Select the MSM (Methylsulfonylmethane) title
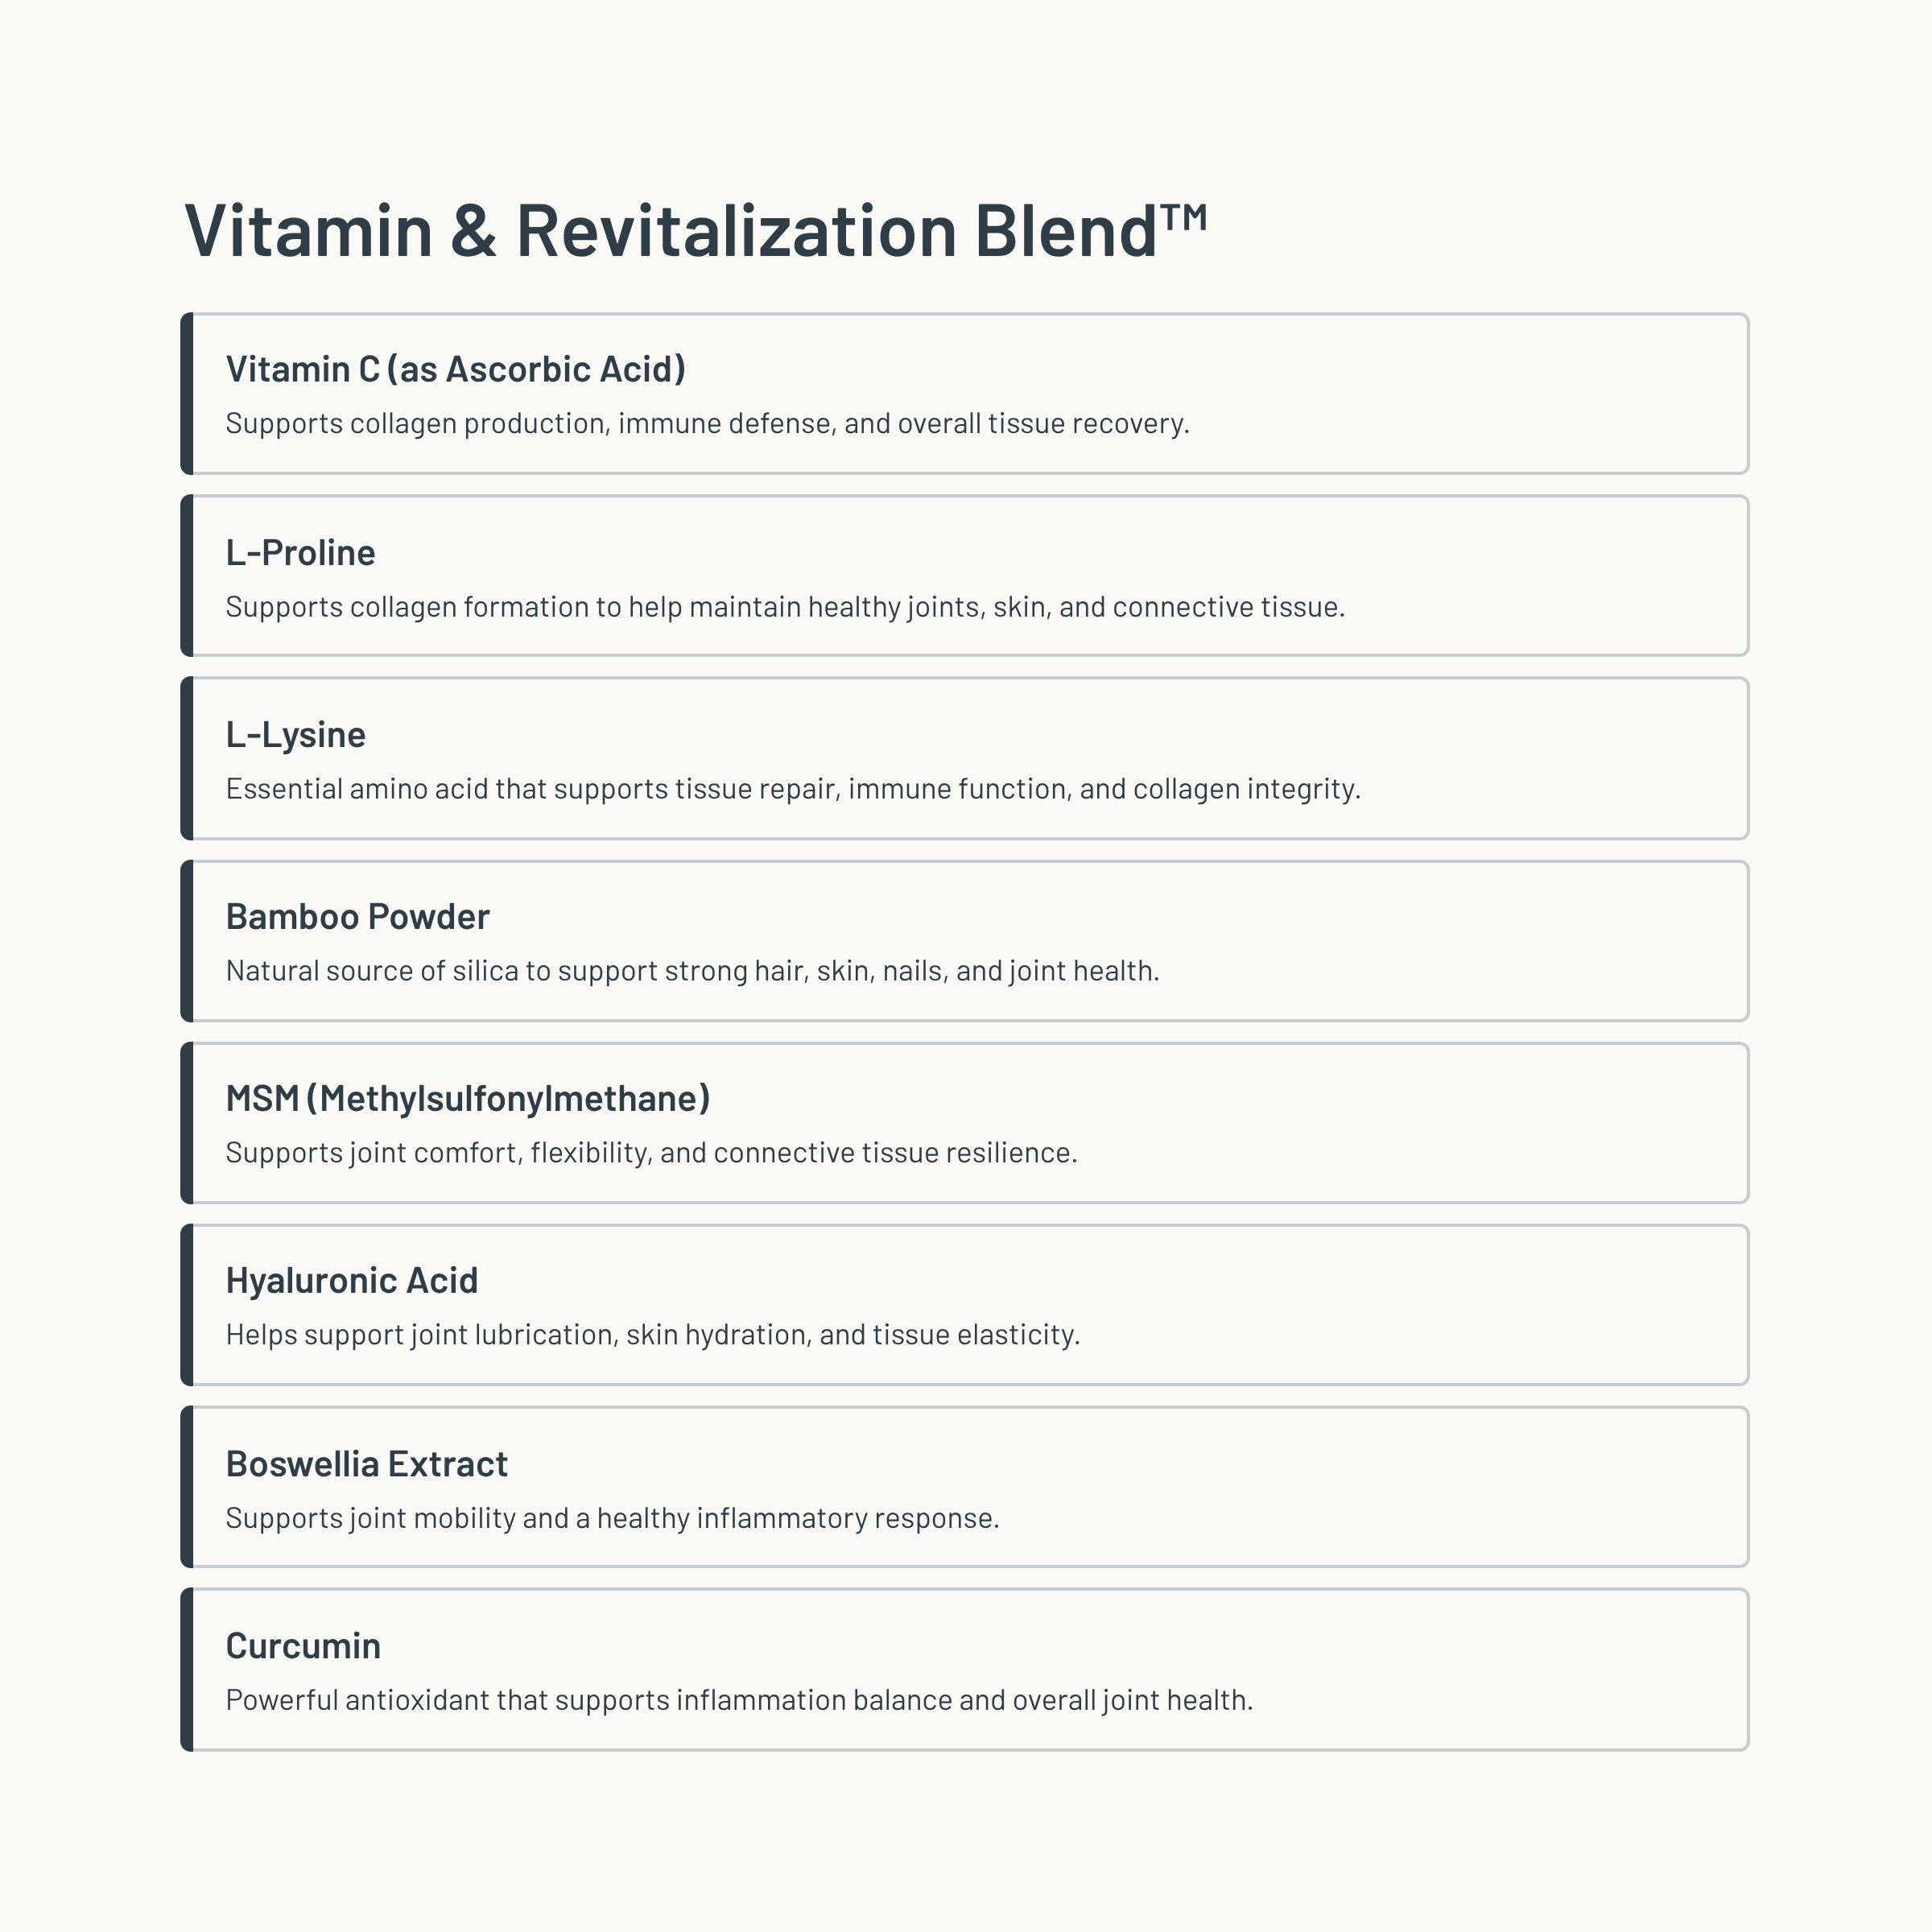The image size is (1932, 1932). tap(468, 1099)
